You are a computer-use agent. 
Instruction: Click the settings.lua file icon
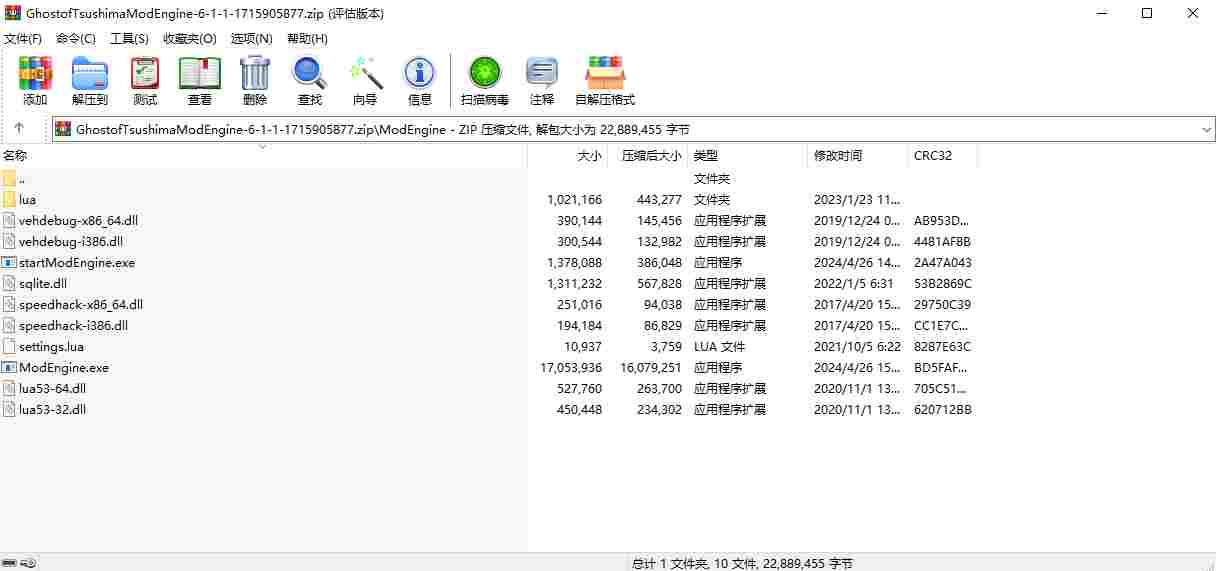click(x=9, y=347)
